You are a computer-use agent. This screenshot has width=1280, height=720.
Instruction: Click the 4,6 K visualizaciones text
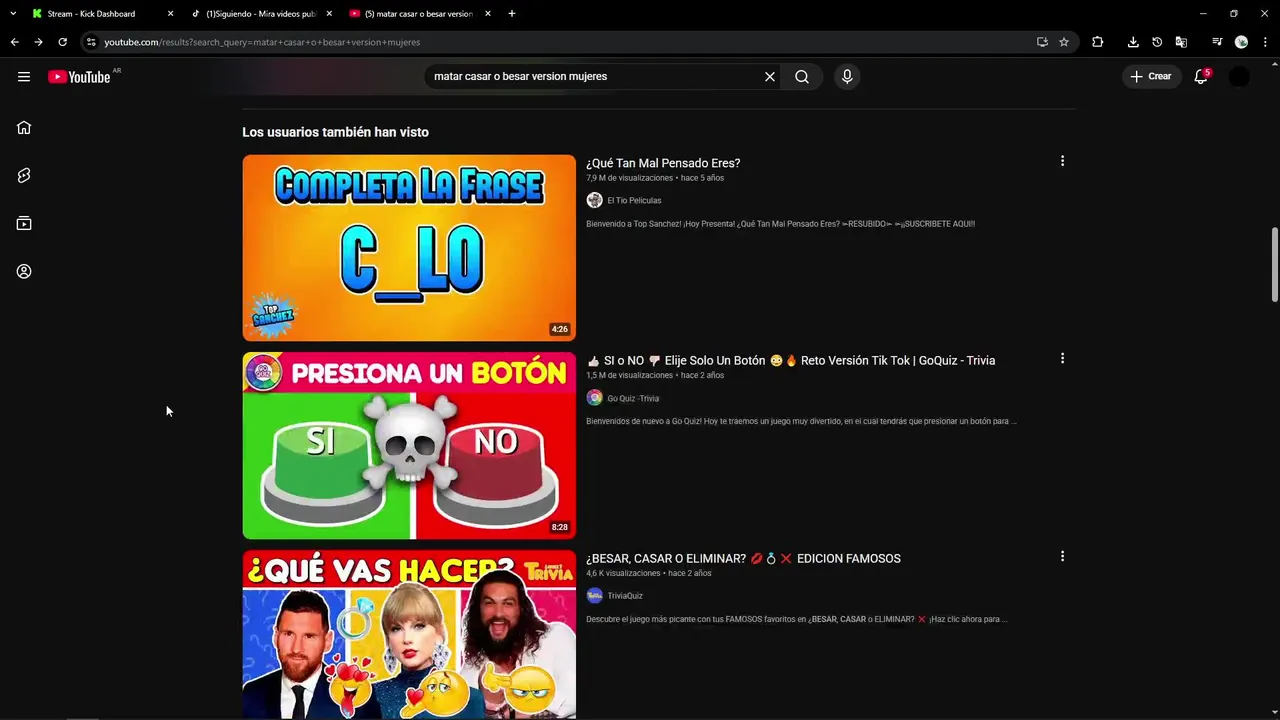click(x=623, y=574)
